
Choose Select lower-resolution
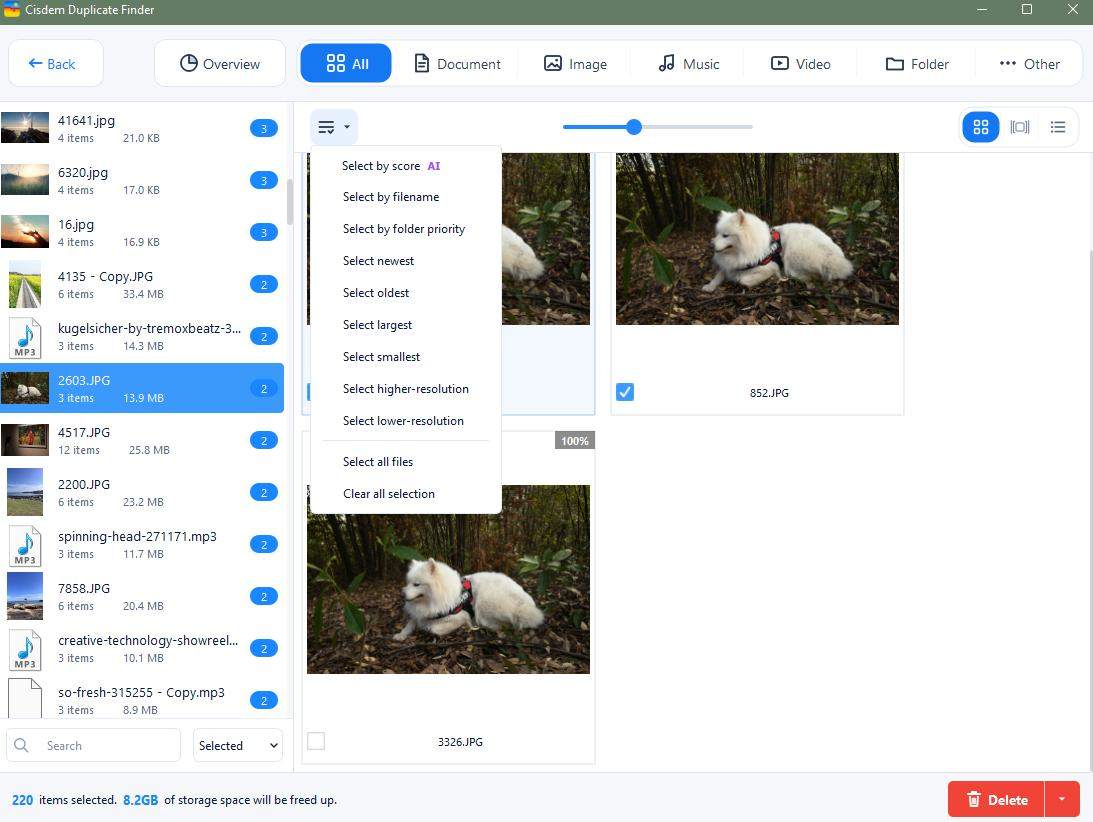(x=403, y=421)
